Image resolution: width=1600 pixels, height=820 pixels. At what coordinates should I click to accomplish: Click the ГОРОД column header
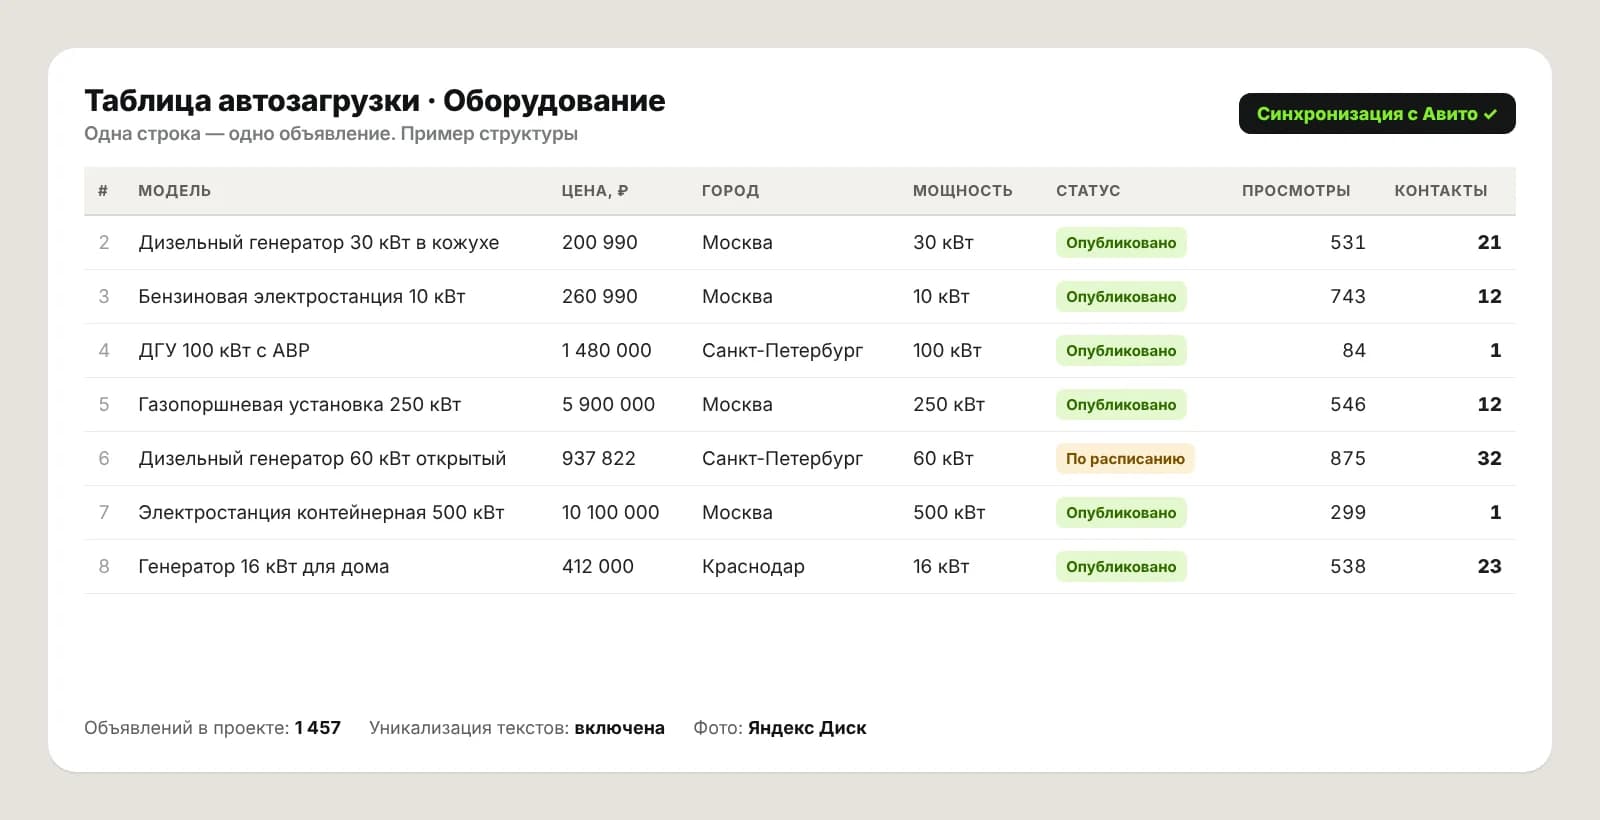(x=730, y=191)
